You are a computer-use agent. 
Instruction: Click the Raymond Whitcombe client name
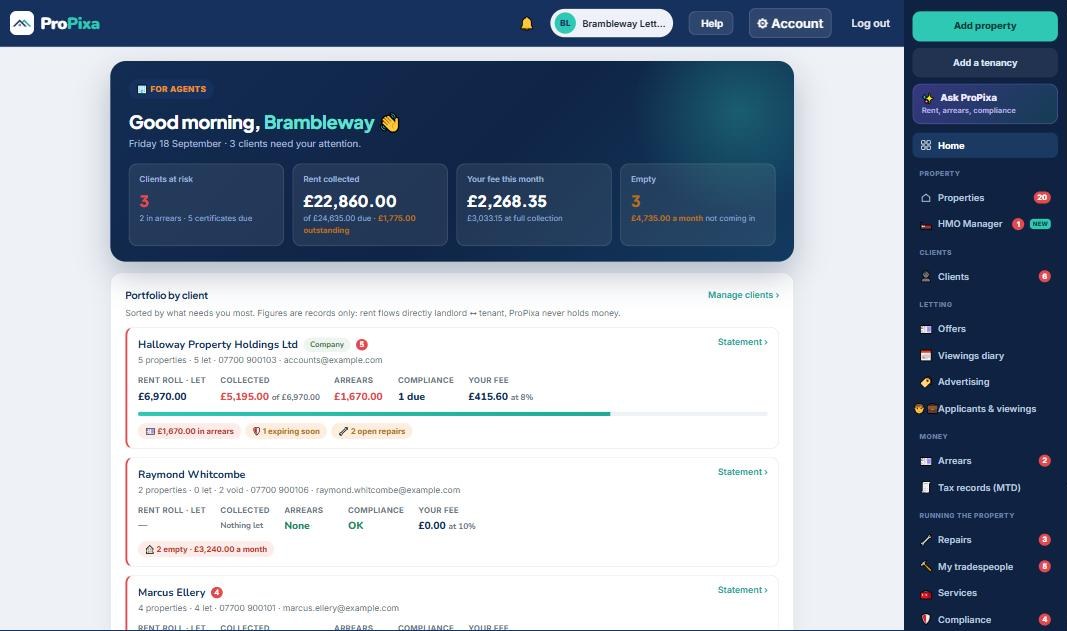pos(192,474)
